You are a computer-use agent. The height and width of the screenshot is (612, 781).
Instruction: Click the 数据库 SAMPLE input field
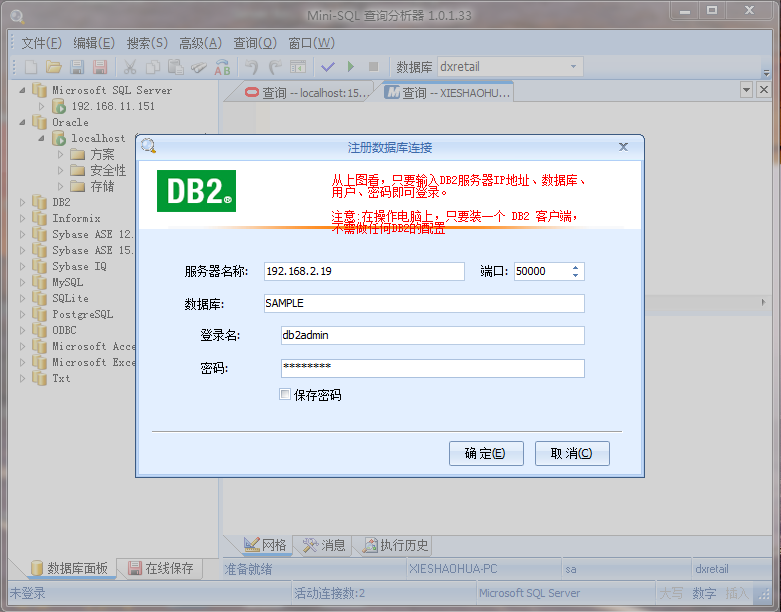click(424, 303)
